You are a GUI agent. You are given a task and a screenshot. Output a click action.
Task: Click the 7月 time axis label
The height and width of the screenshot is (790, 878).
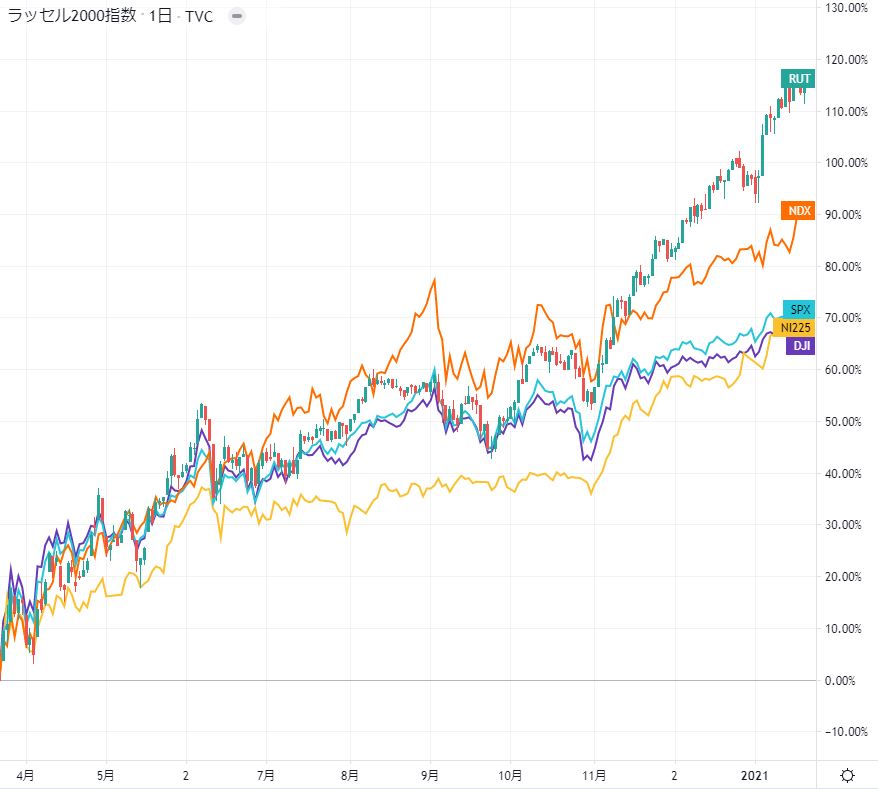coord(267,775)
